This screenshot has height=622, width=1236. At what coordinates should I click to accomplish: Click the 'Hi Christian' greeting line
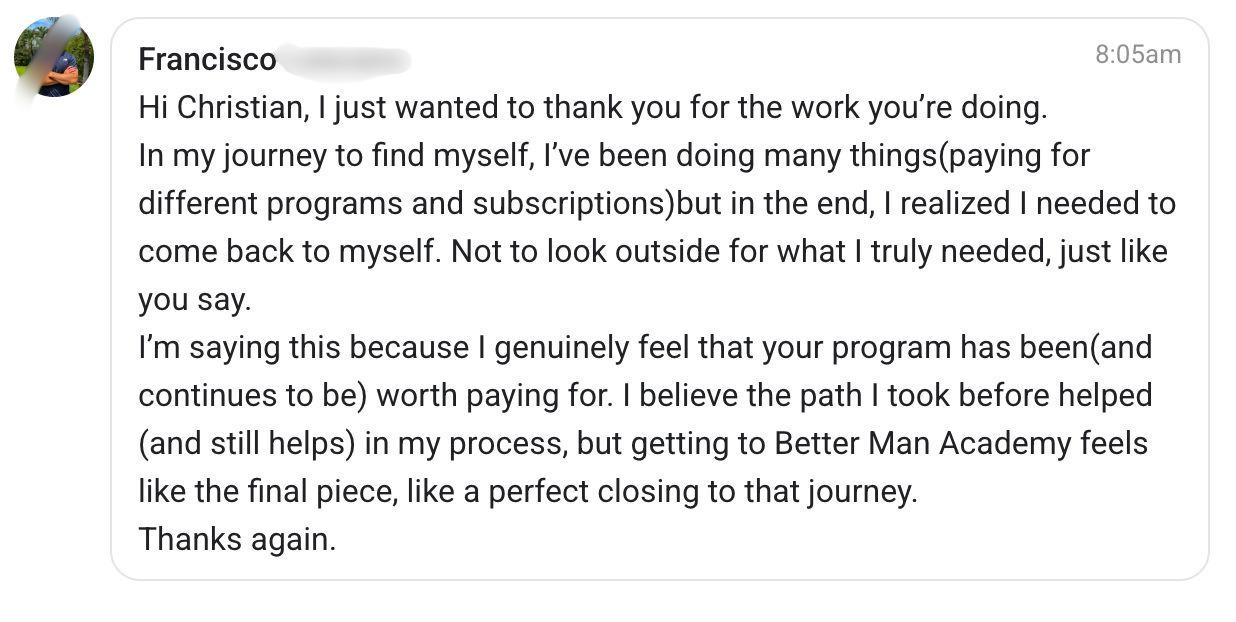coord(593,107)
